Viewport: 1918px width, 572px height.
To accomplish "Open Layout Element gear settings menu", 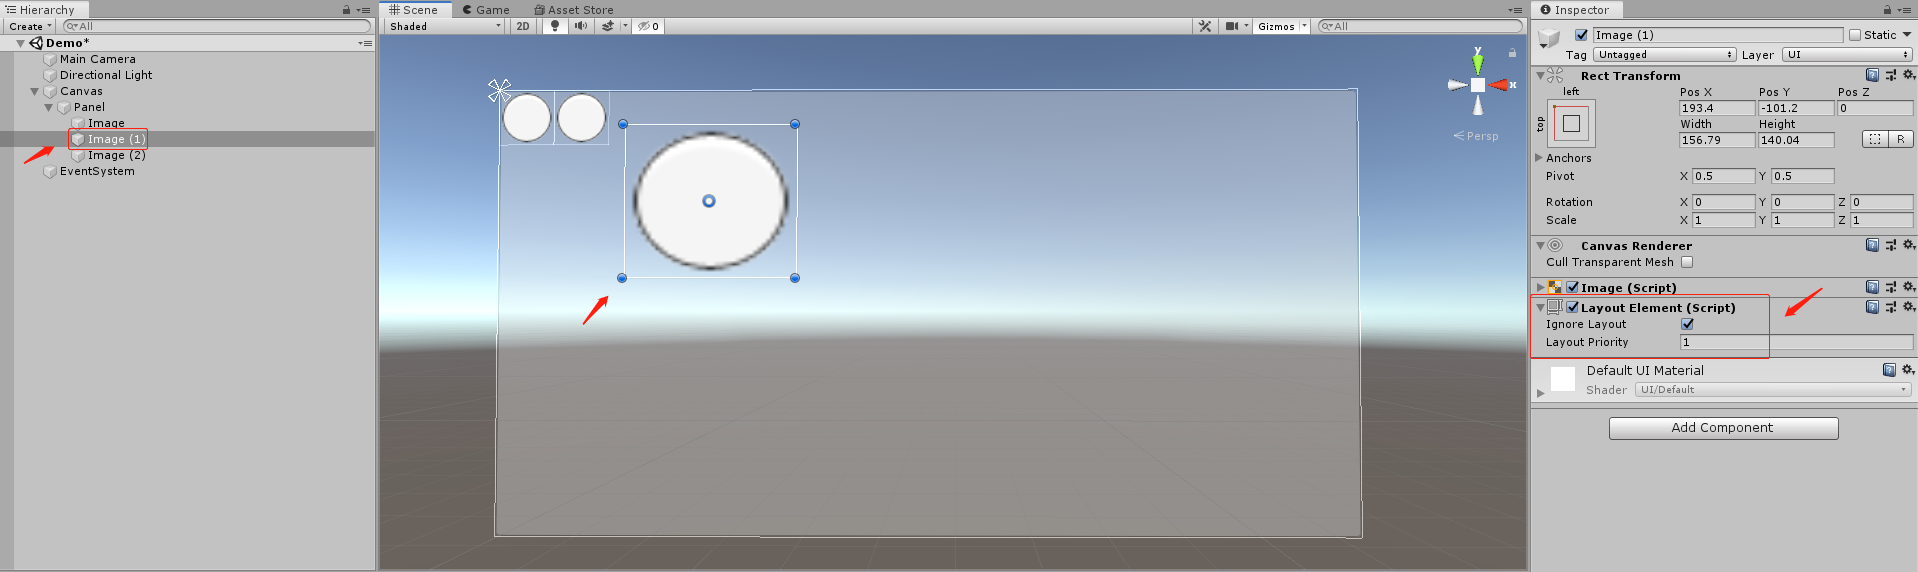I will point(1908,307).
